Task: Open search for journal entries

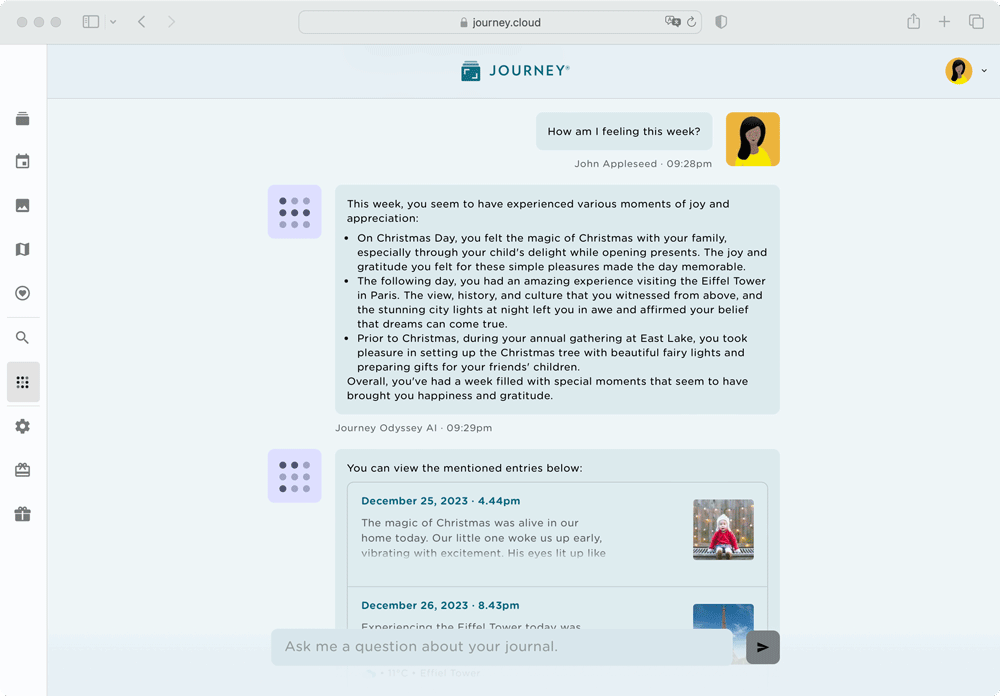Action: 22,337
